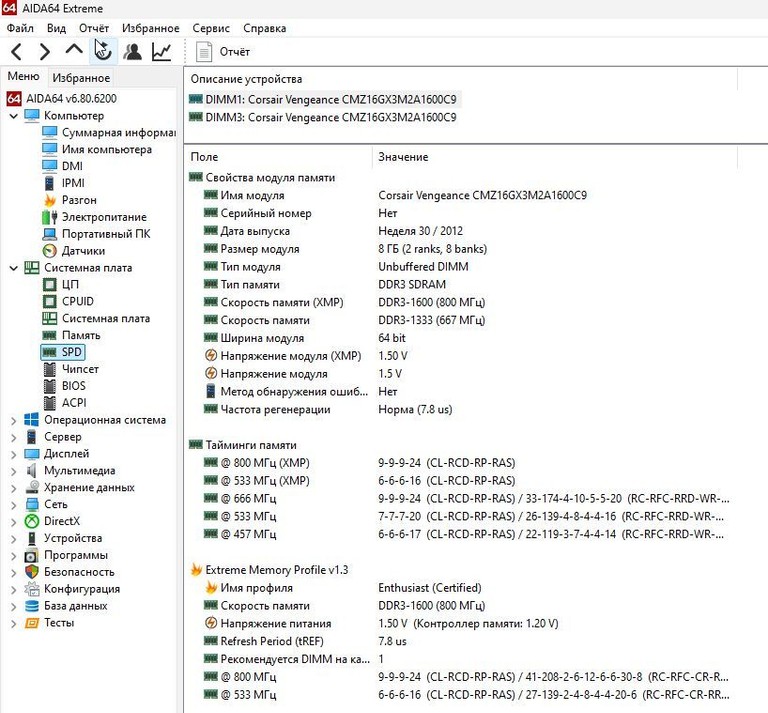The width and height of the screenshot is (768, 713).
Task: Select the Дата выпуска row
Action: coord(333,231)
